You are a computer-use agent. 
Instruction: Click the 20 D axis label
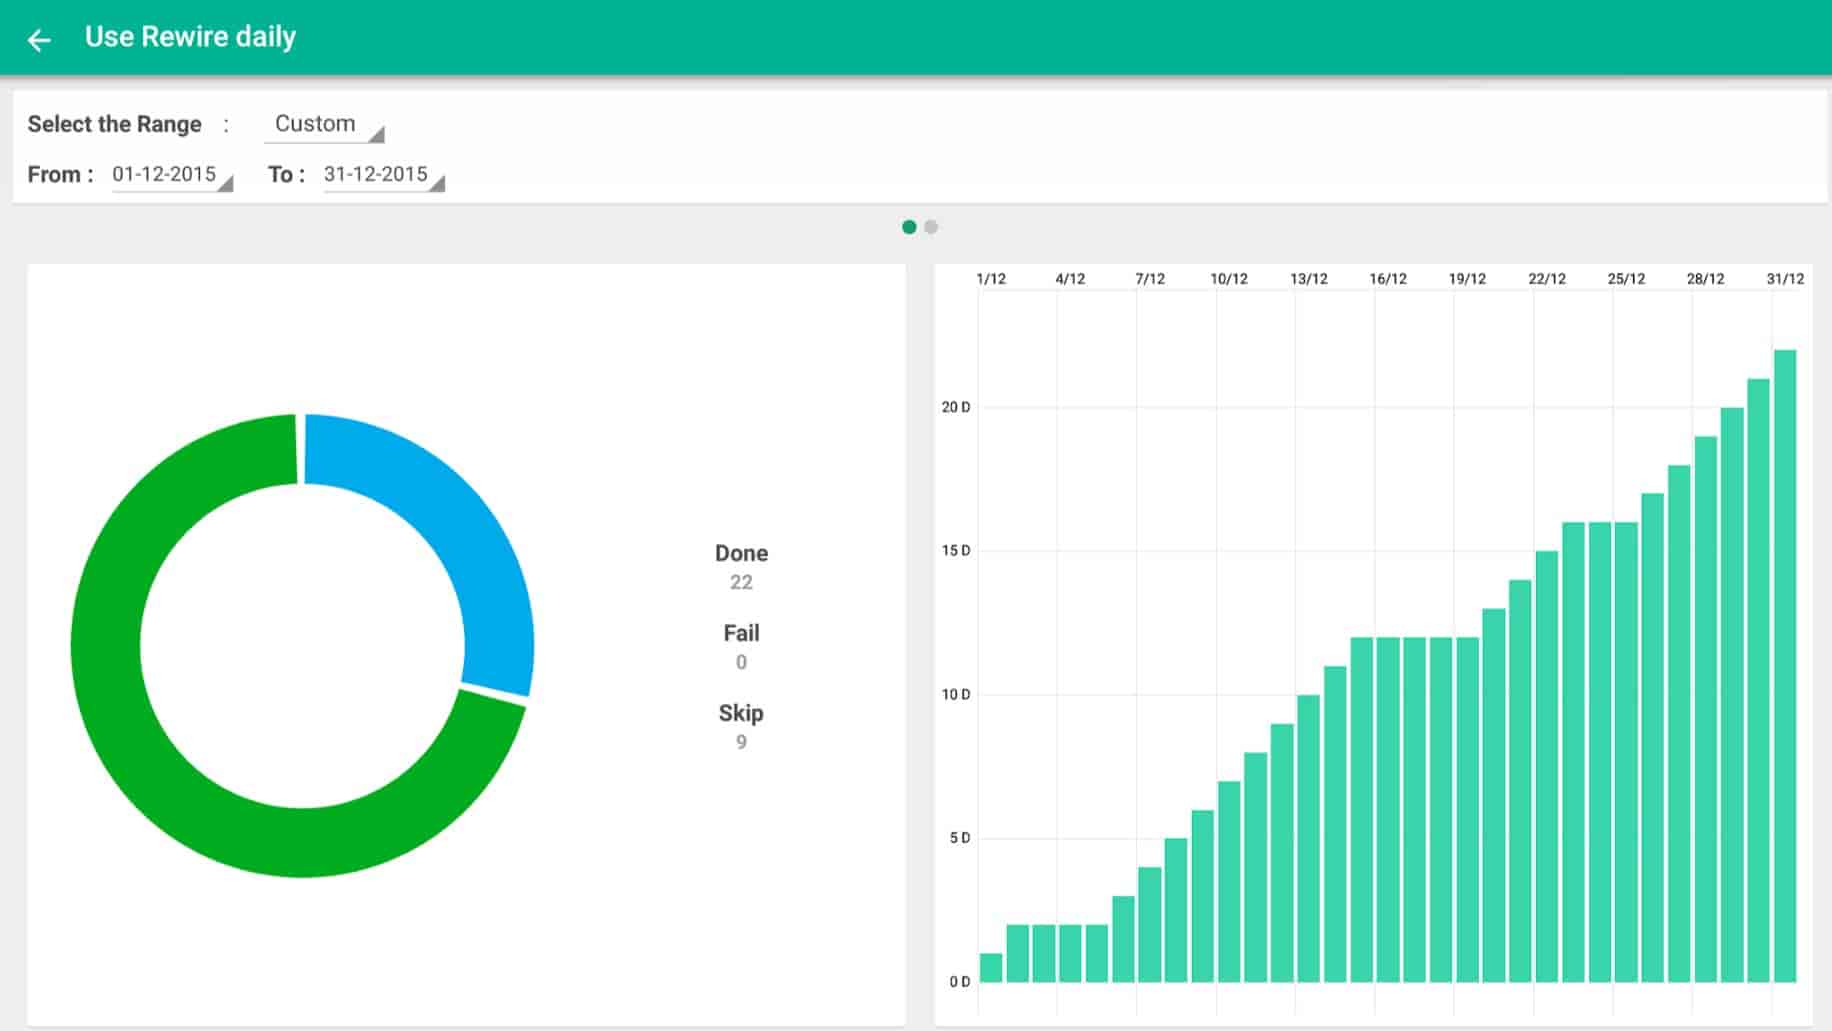(x=956, y=407)
